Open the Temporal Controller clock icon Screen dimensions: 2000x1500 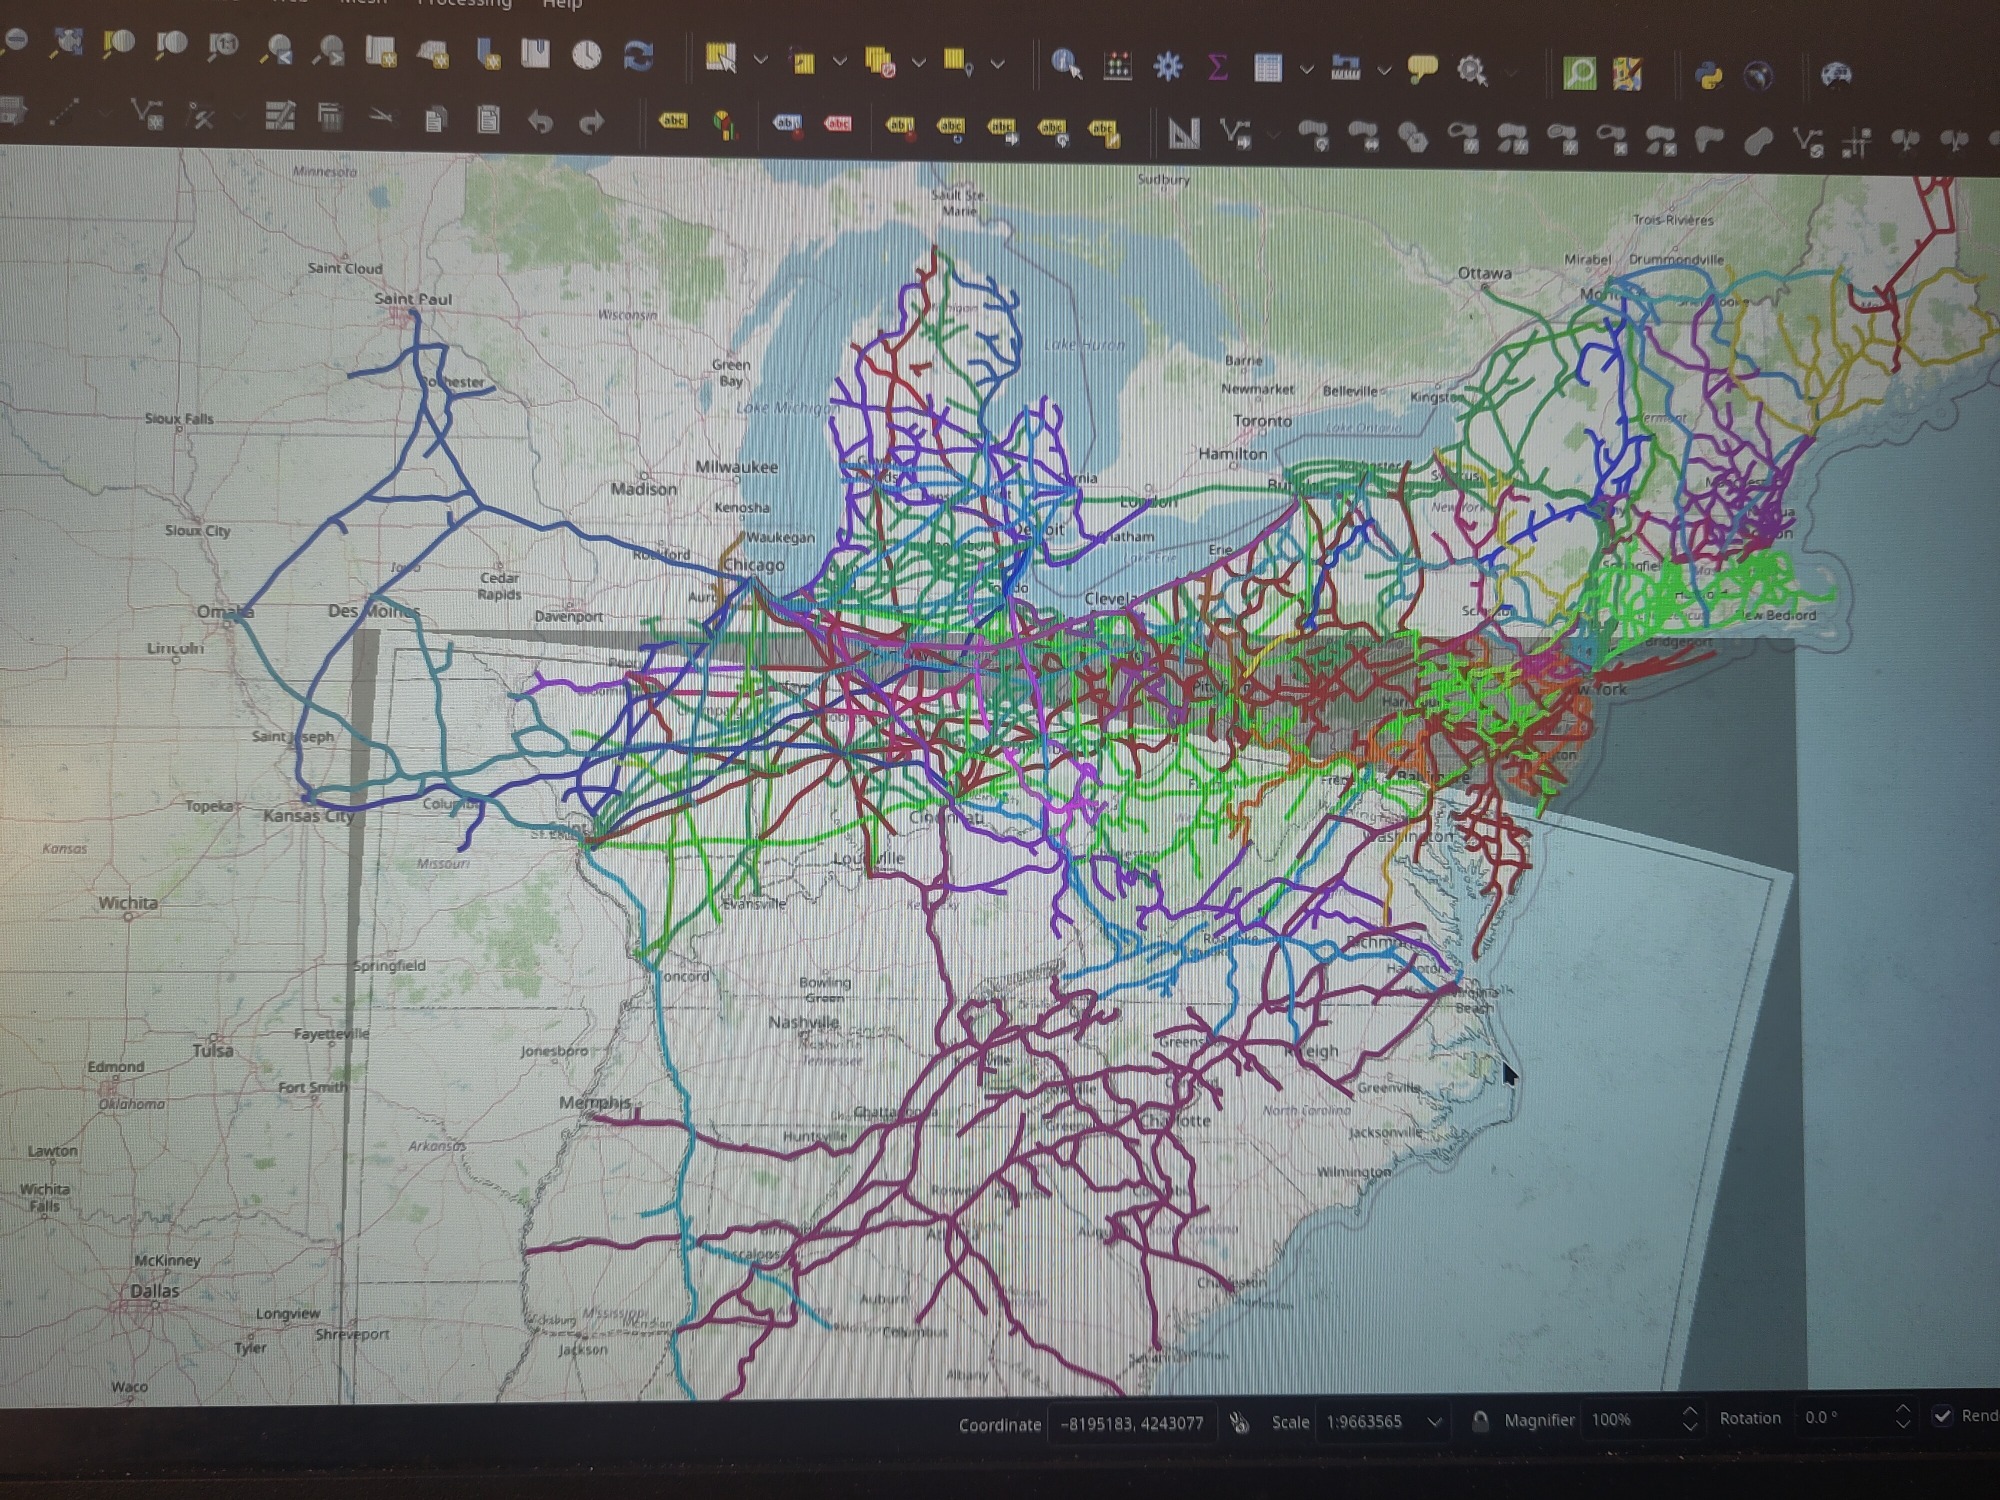tap(587, 56)
